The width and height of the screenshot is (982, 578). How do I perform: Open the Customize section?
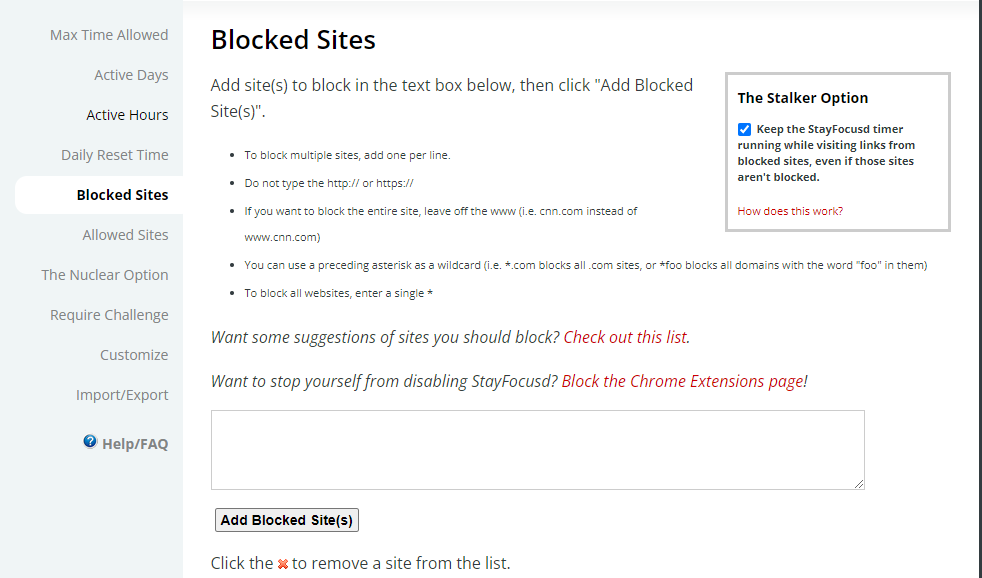click(134, 355)
